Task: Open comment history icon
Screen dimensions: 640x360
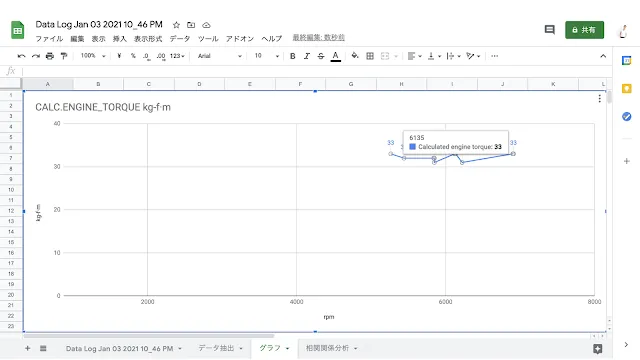Action: pyautogui.click(x=549, y=29)
